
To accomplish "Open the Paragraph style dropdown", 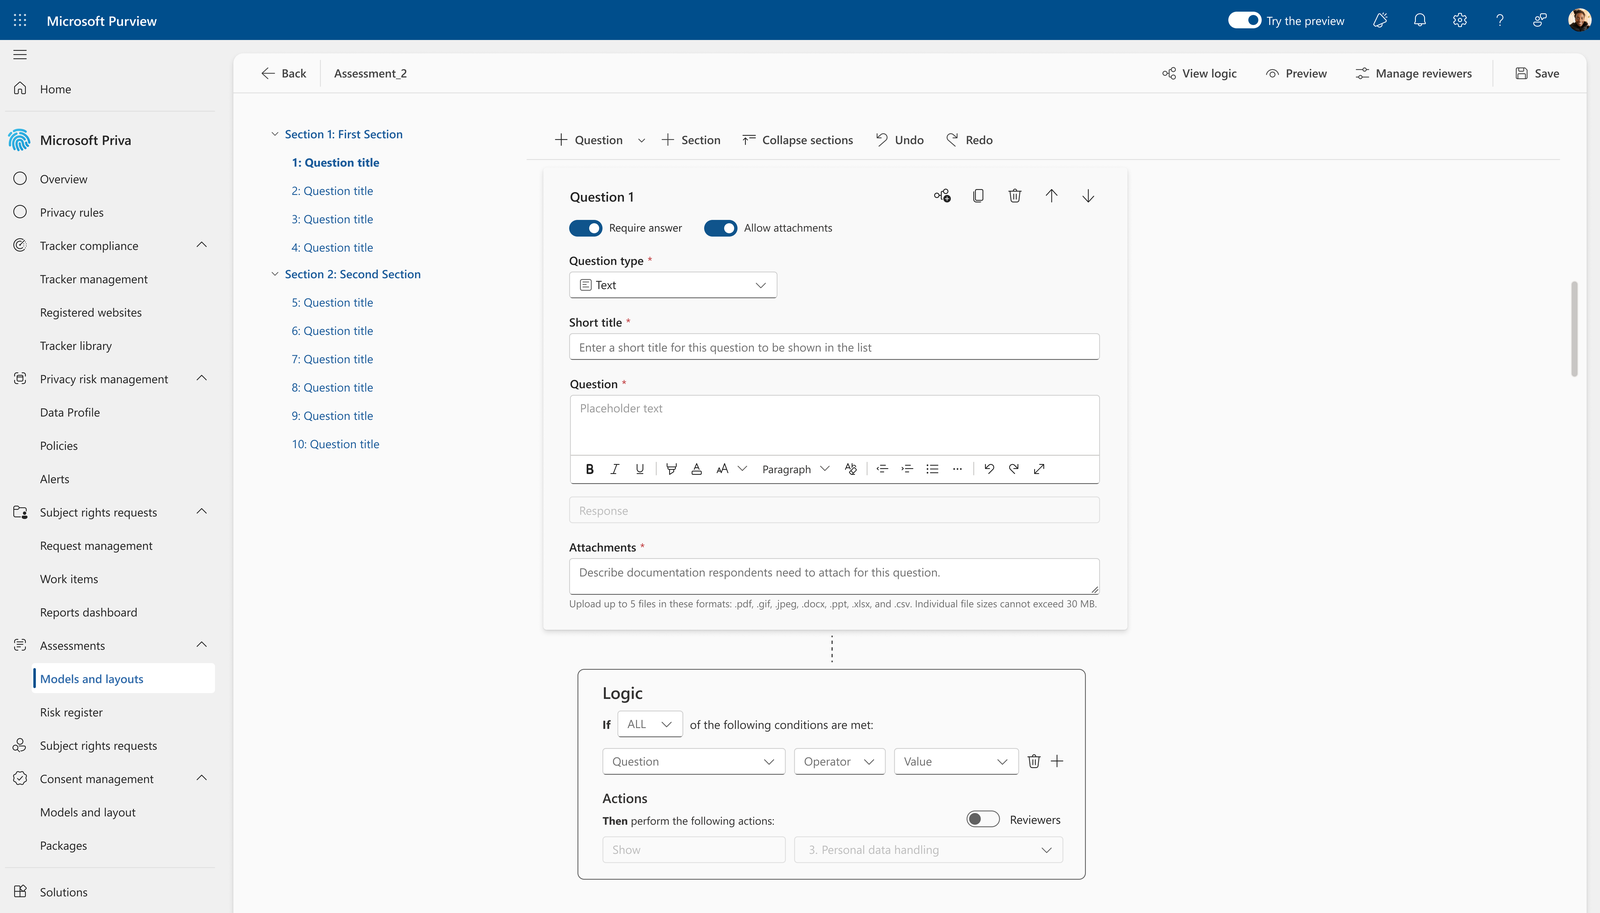I will coord(796,469).
